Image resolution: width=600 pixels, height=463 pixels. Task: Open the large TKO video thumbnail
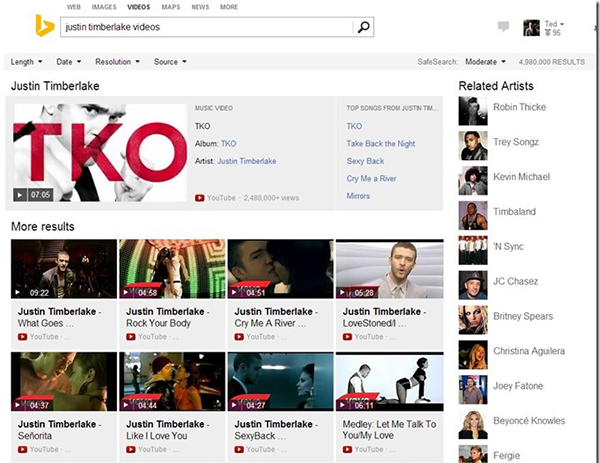point(101,153)
